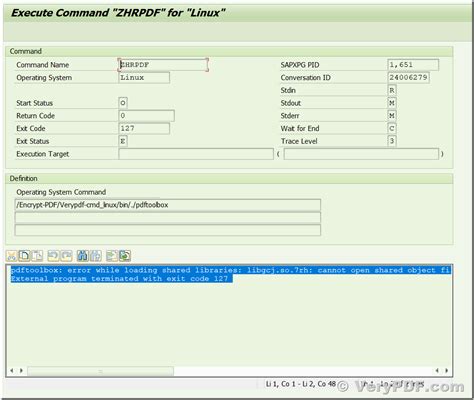
Task: Click the Save as local file icon
Action: (125, 256)
